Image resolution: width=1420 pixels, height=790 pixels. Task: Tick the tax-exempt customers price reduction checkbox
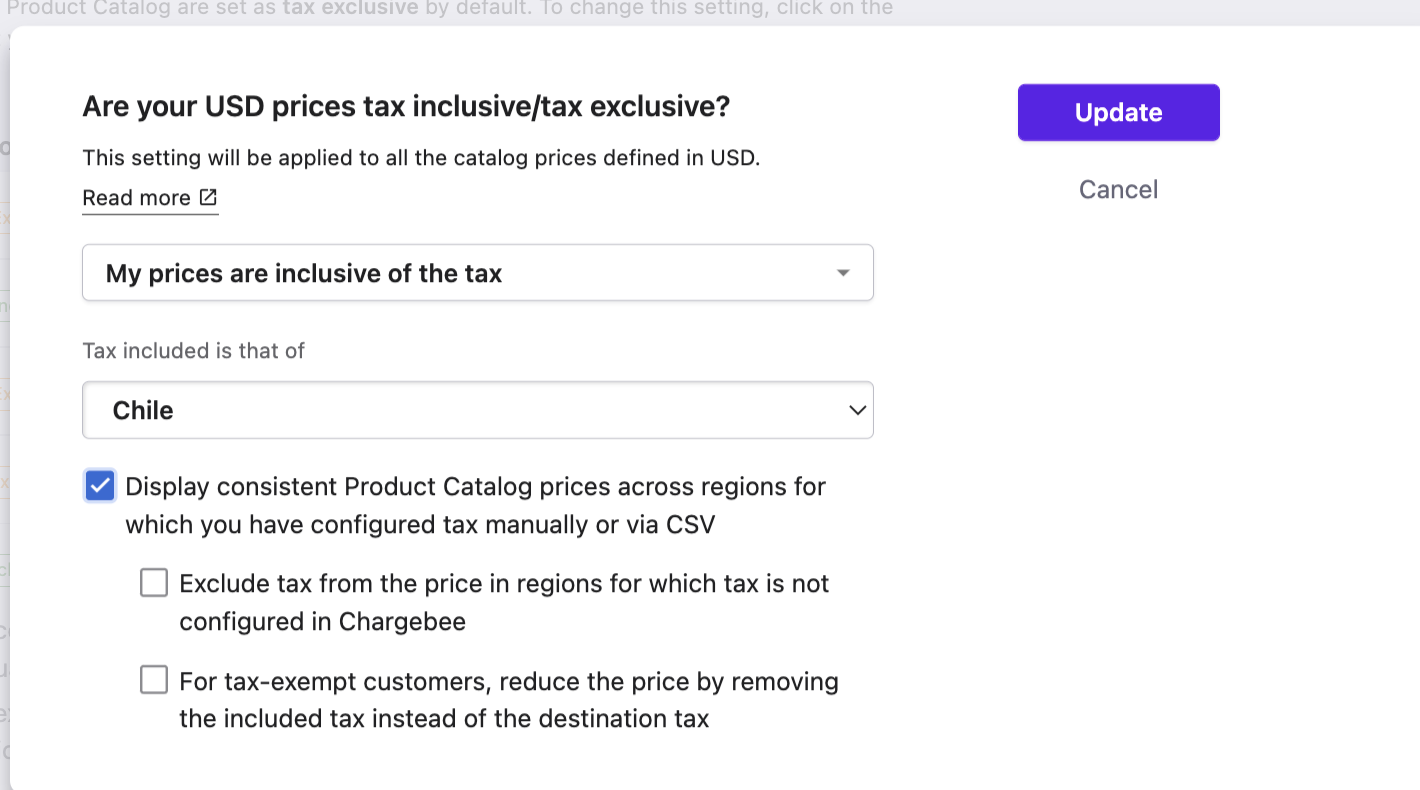(154, 681)
